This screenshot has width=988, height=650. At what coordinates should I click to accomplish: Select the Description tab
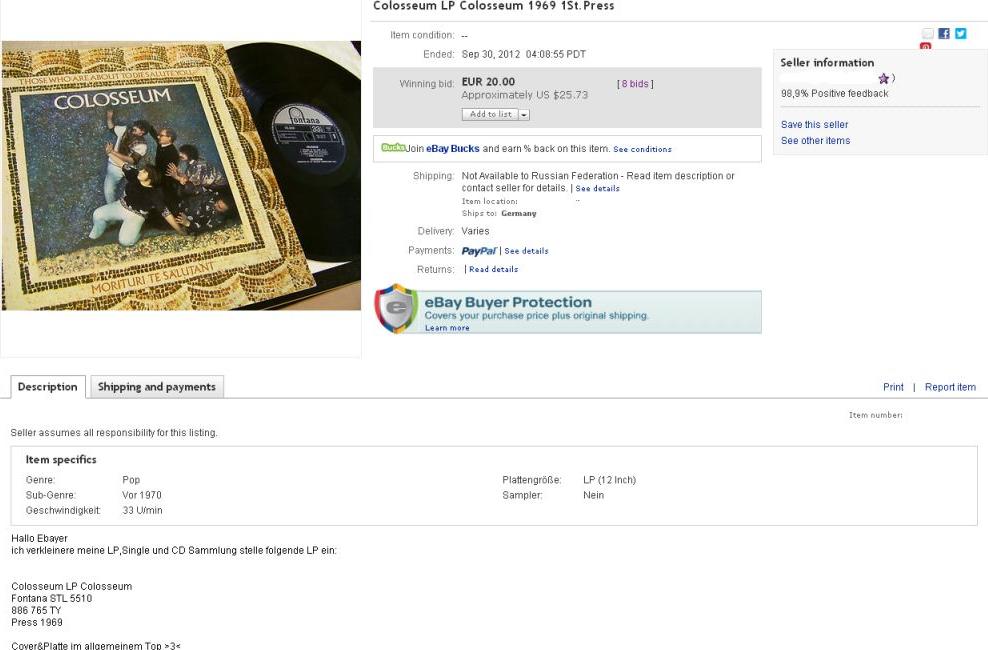tap(47, 387)
